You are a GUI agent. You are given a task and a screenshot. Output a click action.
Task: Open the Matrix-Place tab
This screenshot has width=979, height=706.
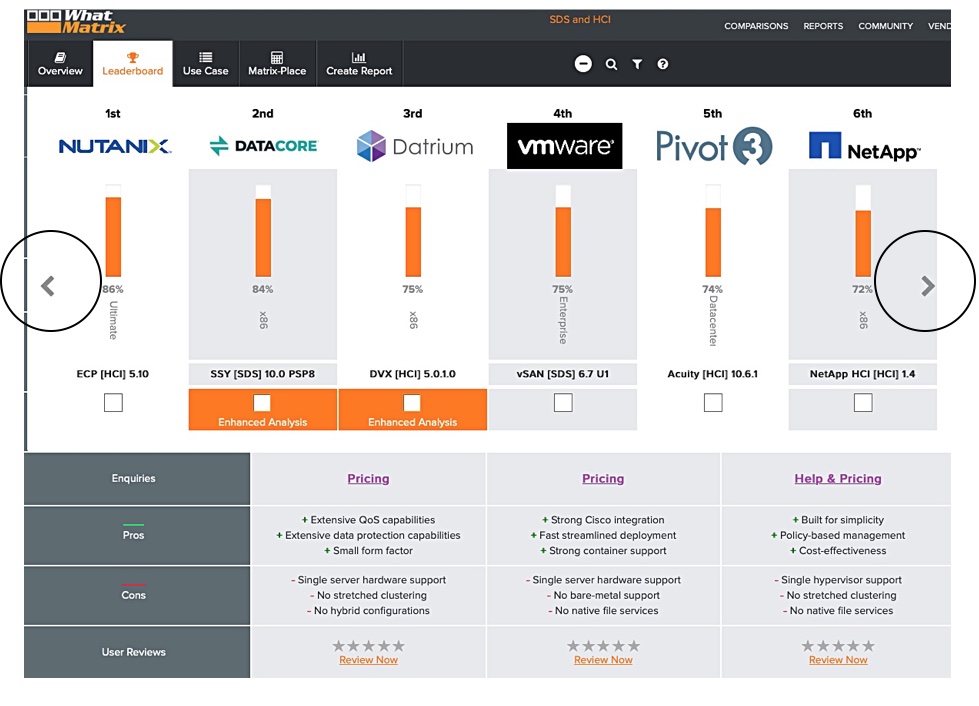click(277, 64)
